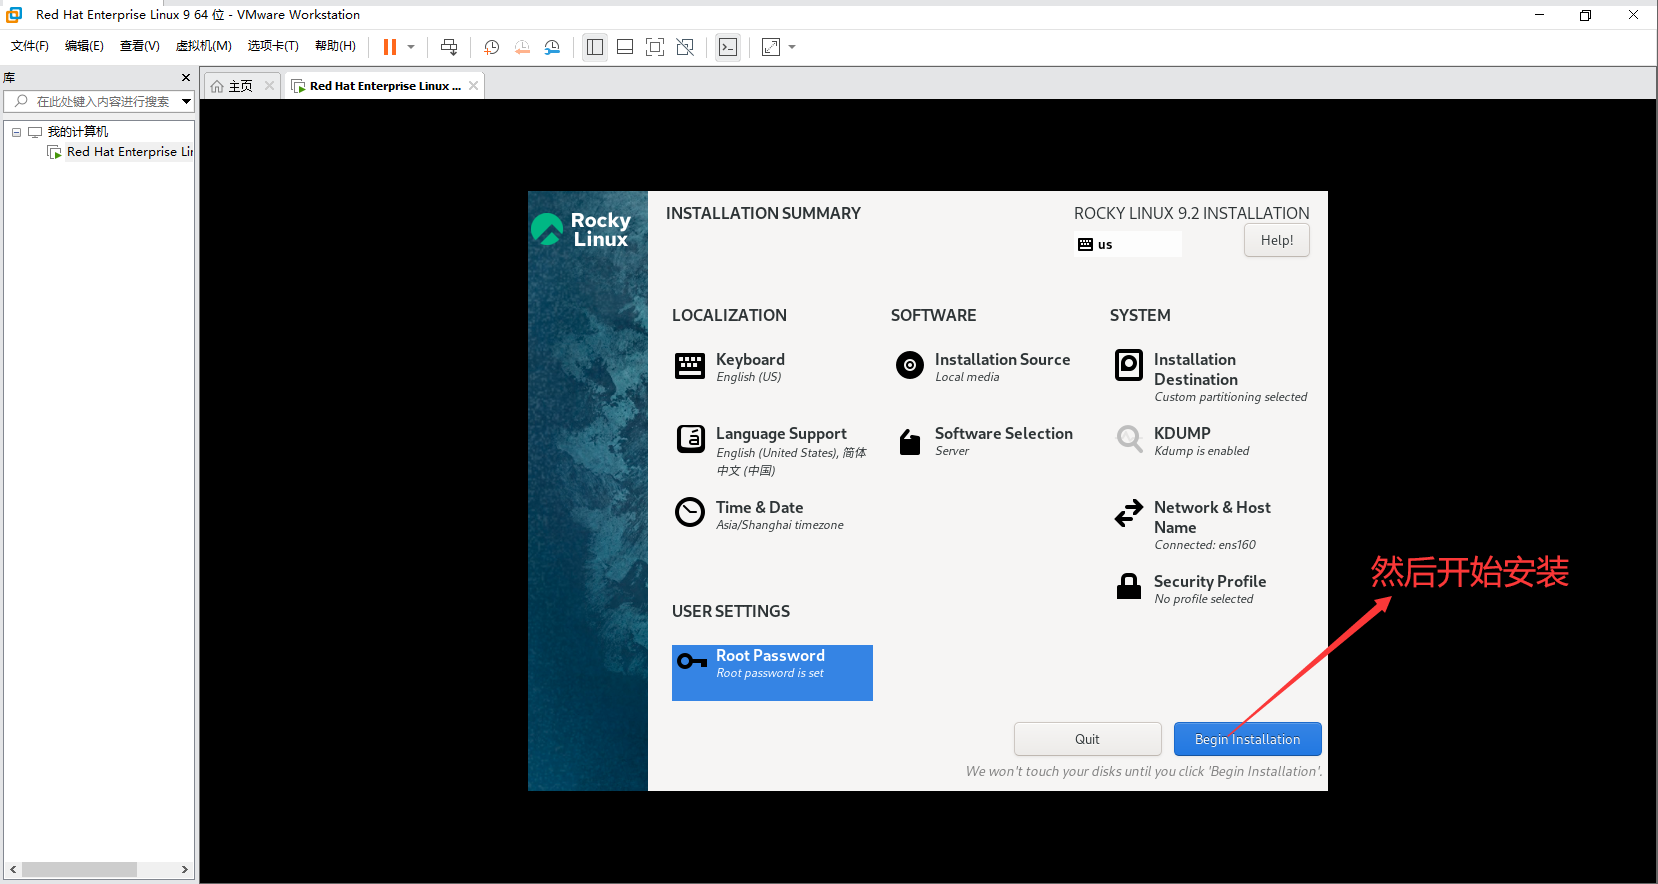Revert the VM to its previous snapshot
This screenshot has height=884, width=1658.
pos(522,47)
